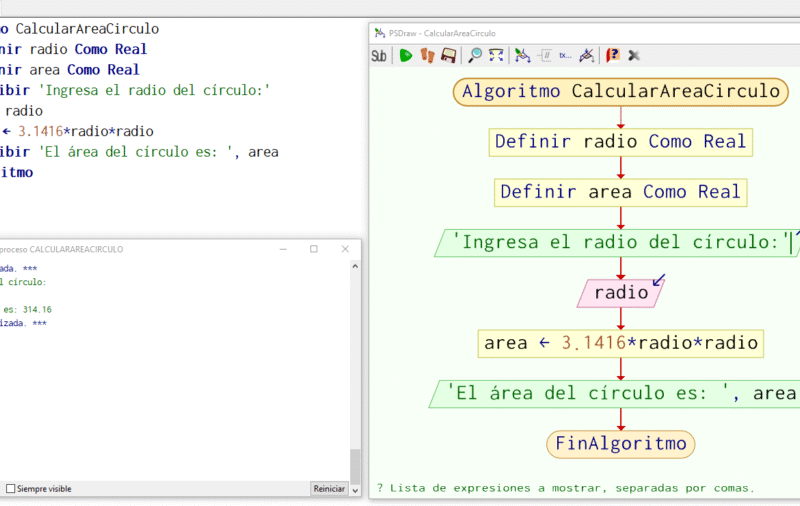Image resolution: width=800 pixels, height=506 pixels.
Task: Open help with the question mark icon
Action: (613, 56)
